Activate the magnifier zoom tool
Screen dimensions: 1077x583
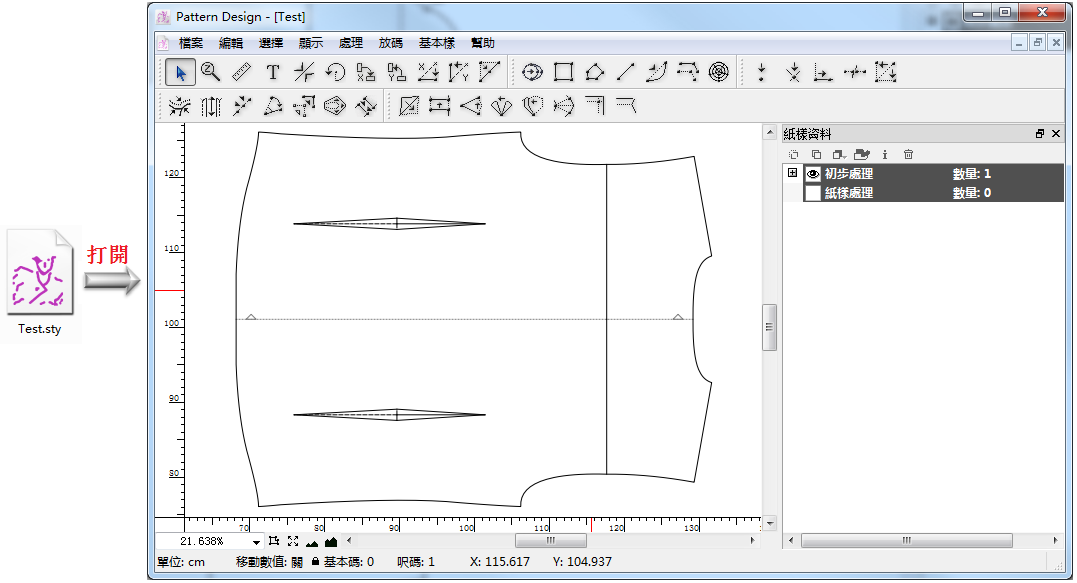point(210,72)
